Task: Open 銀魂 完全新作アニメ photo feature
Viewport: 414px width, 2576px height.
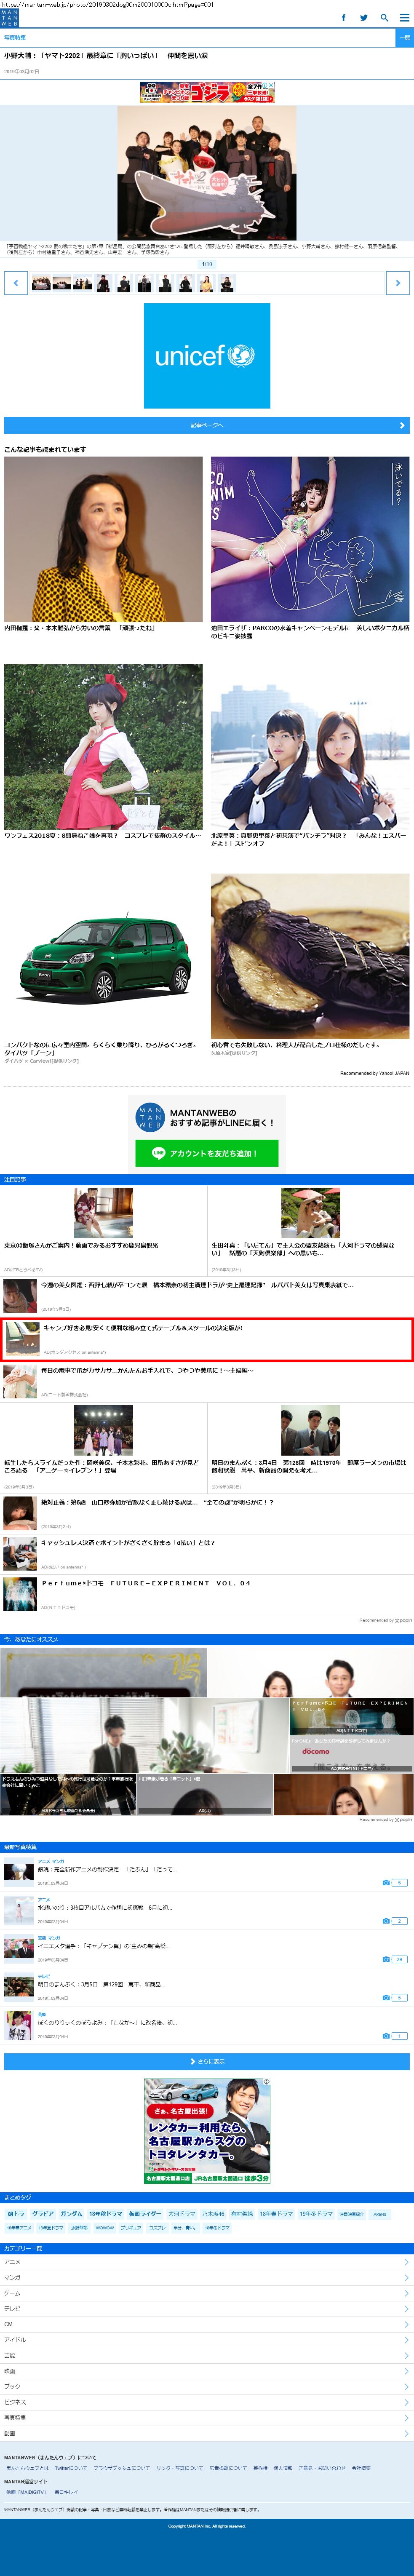Action: point(107,1869)
